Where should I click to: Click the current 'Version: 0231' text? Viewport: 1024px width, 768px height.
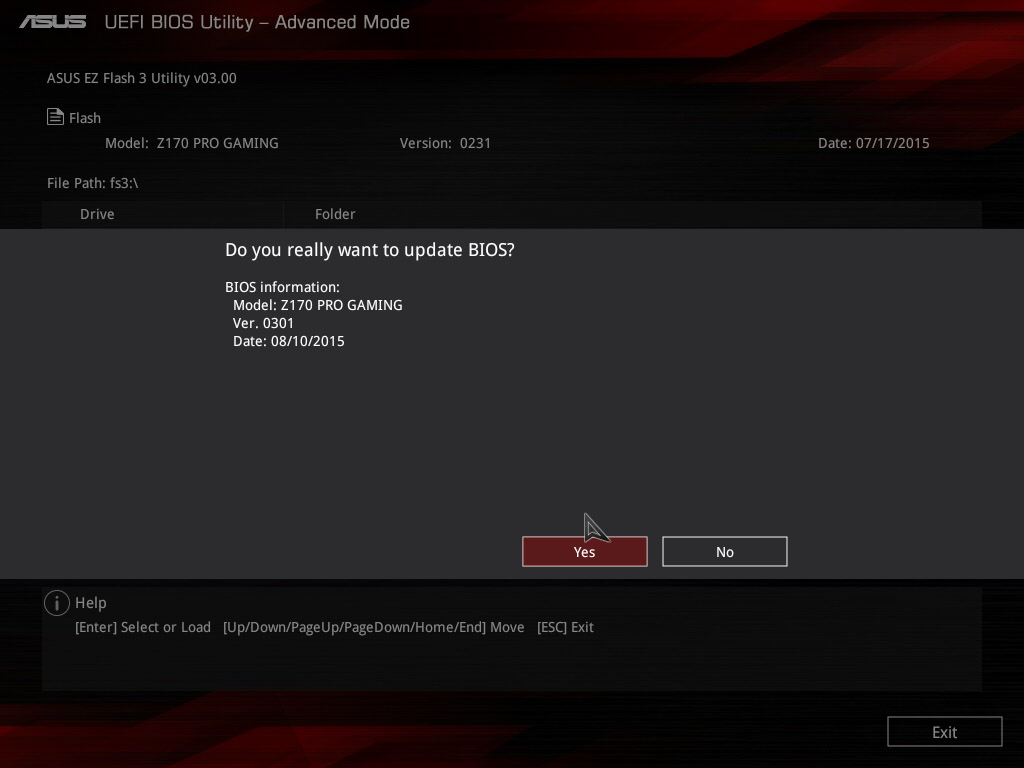click(x=445, y=143)
